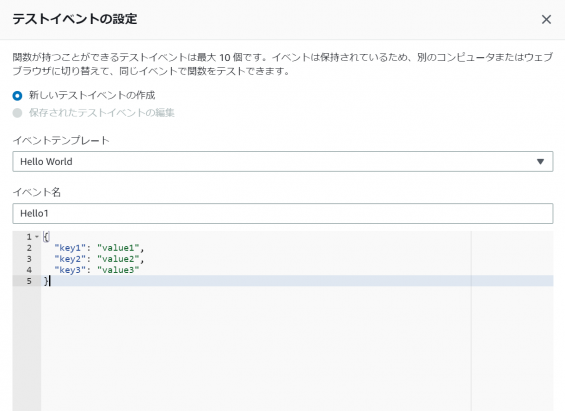The image size is (565, 411).
Task: Open the Hello World event template dropdown
Action: tap(283, 161)
